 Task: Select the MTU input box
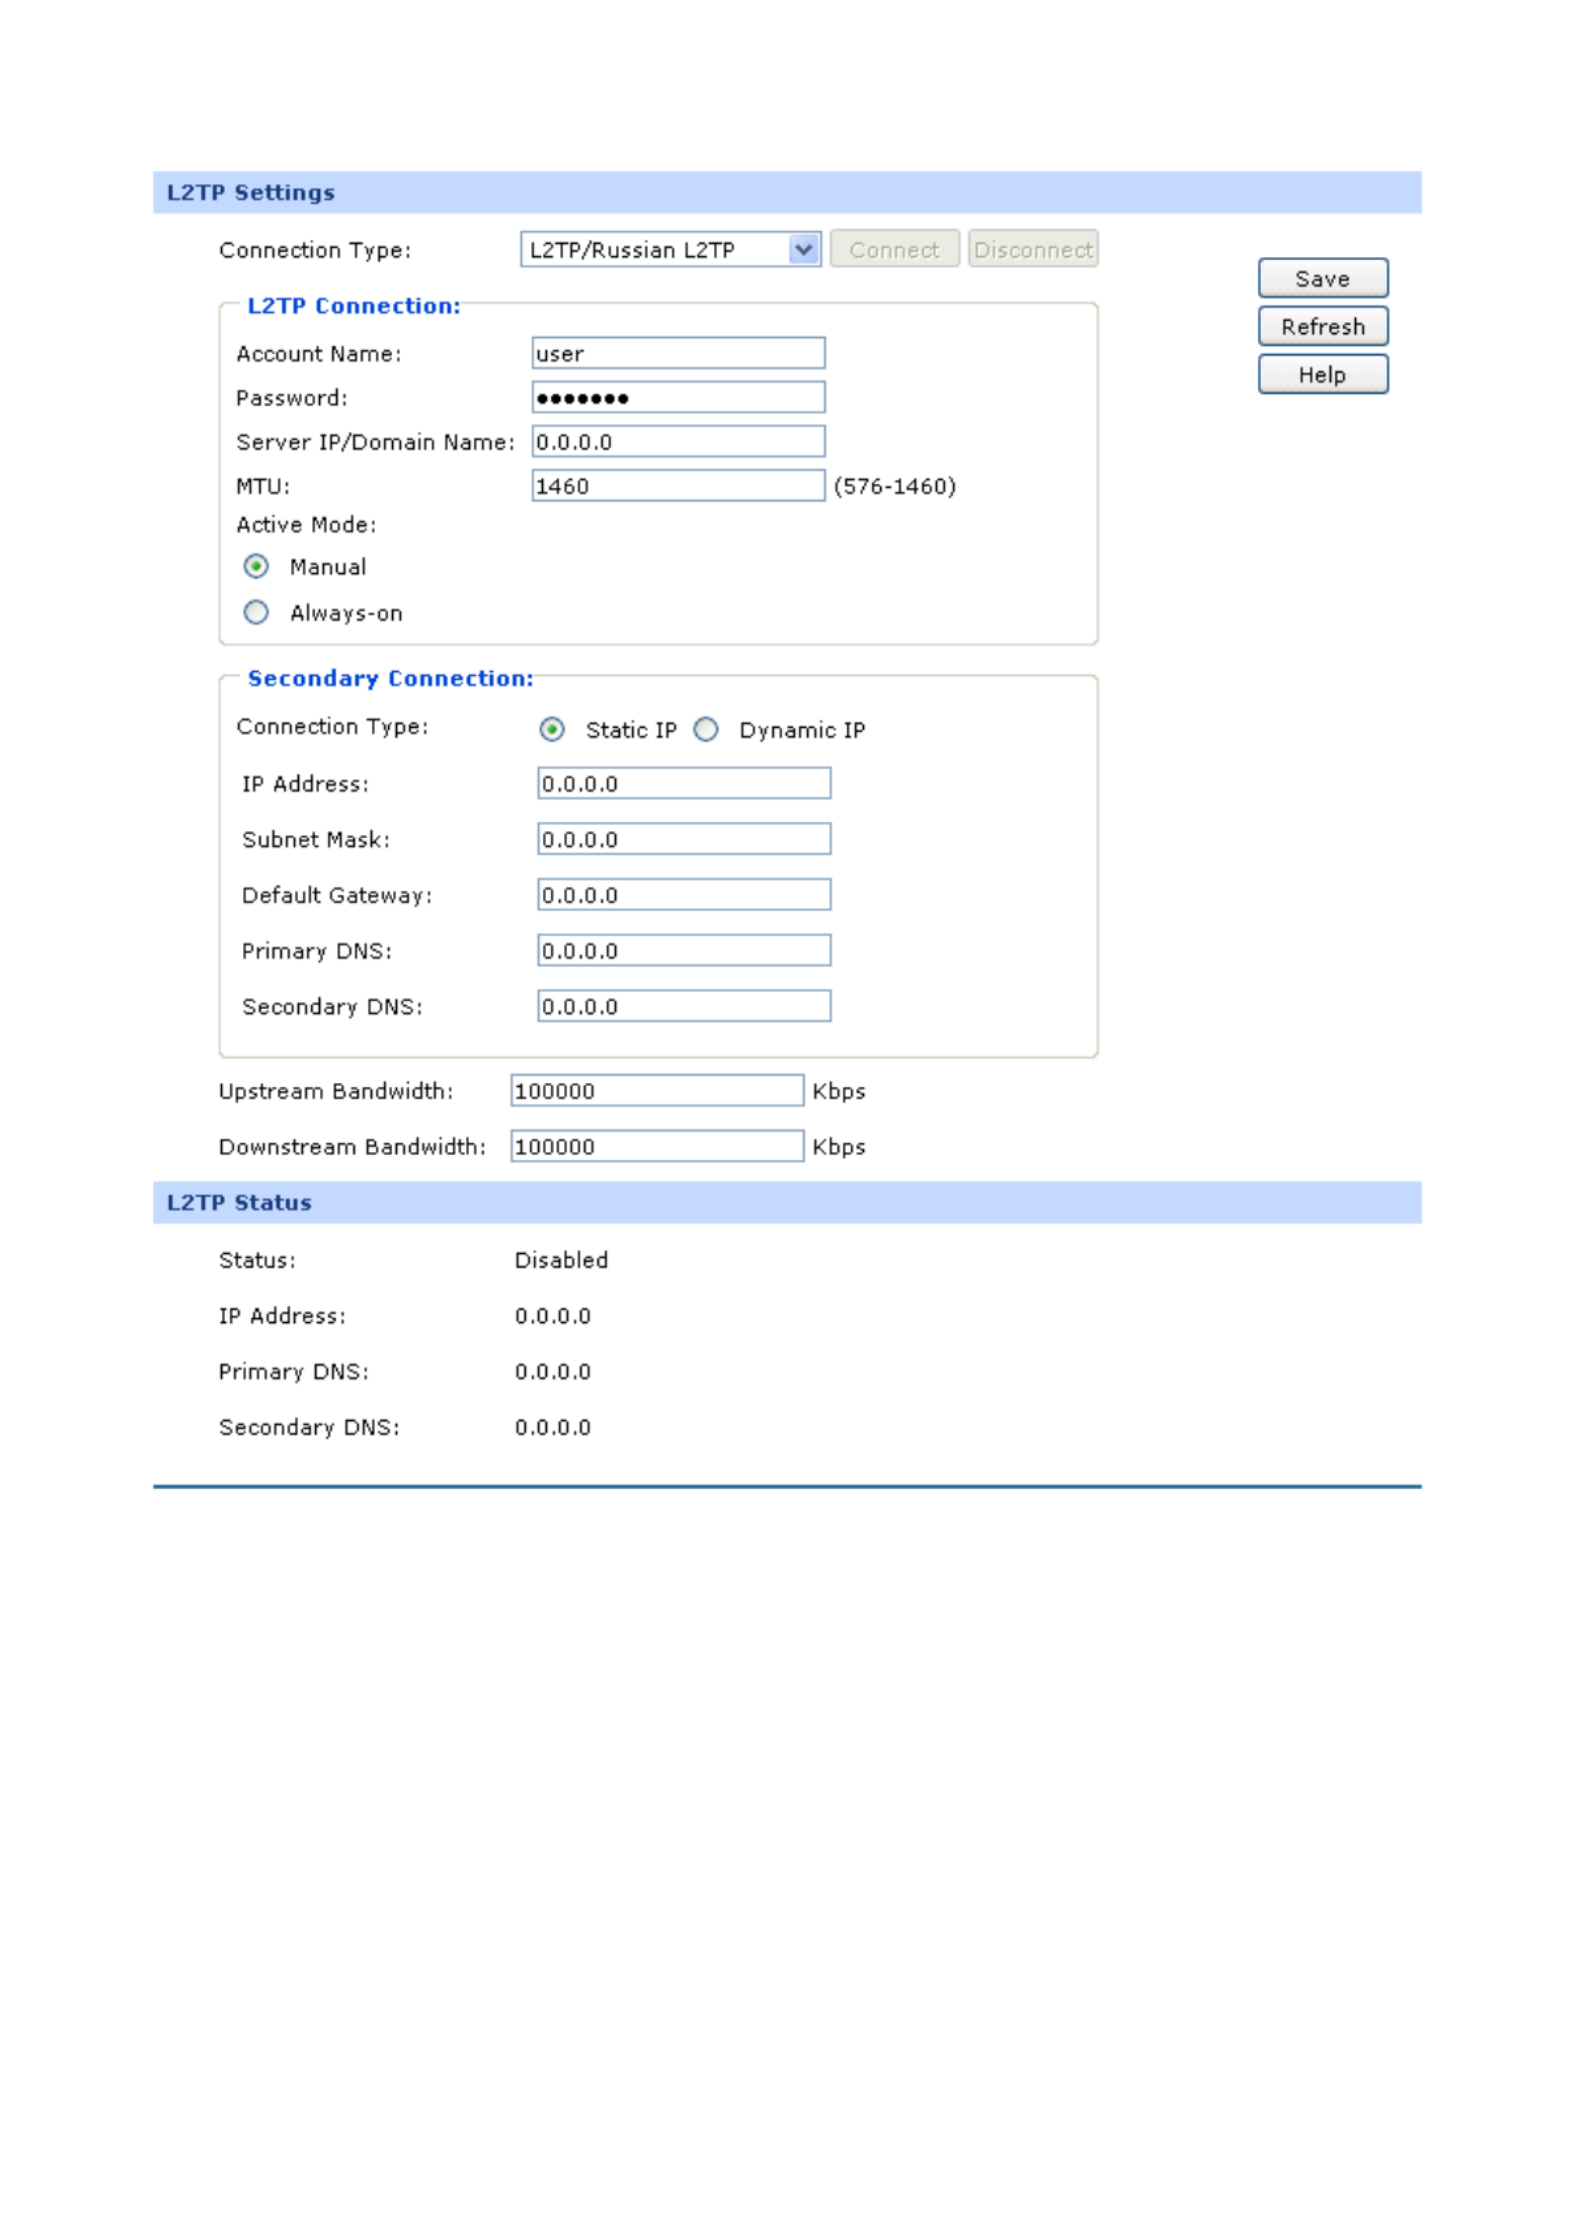point(677,486)
